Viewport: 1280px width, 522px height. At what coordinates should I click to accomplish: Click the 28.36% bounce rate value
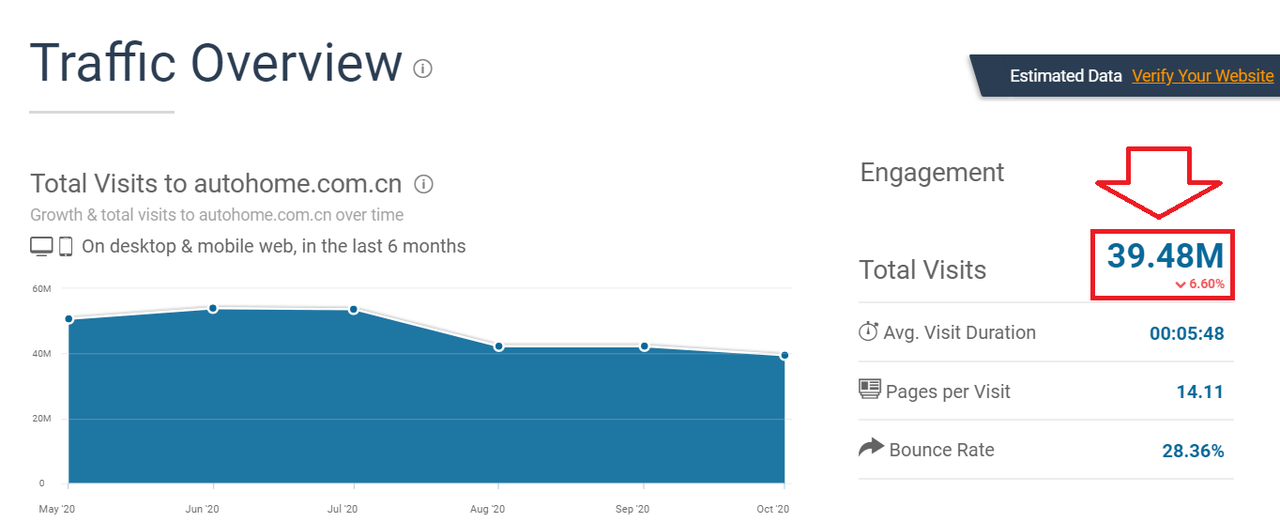1193,451
